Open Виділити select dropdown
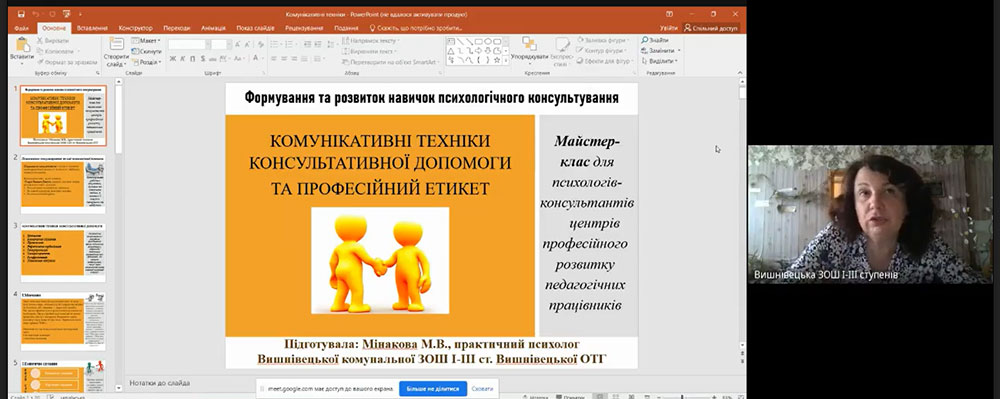 [660, 61]
